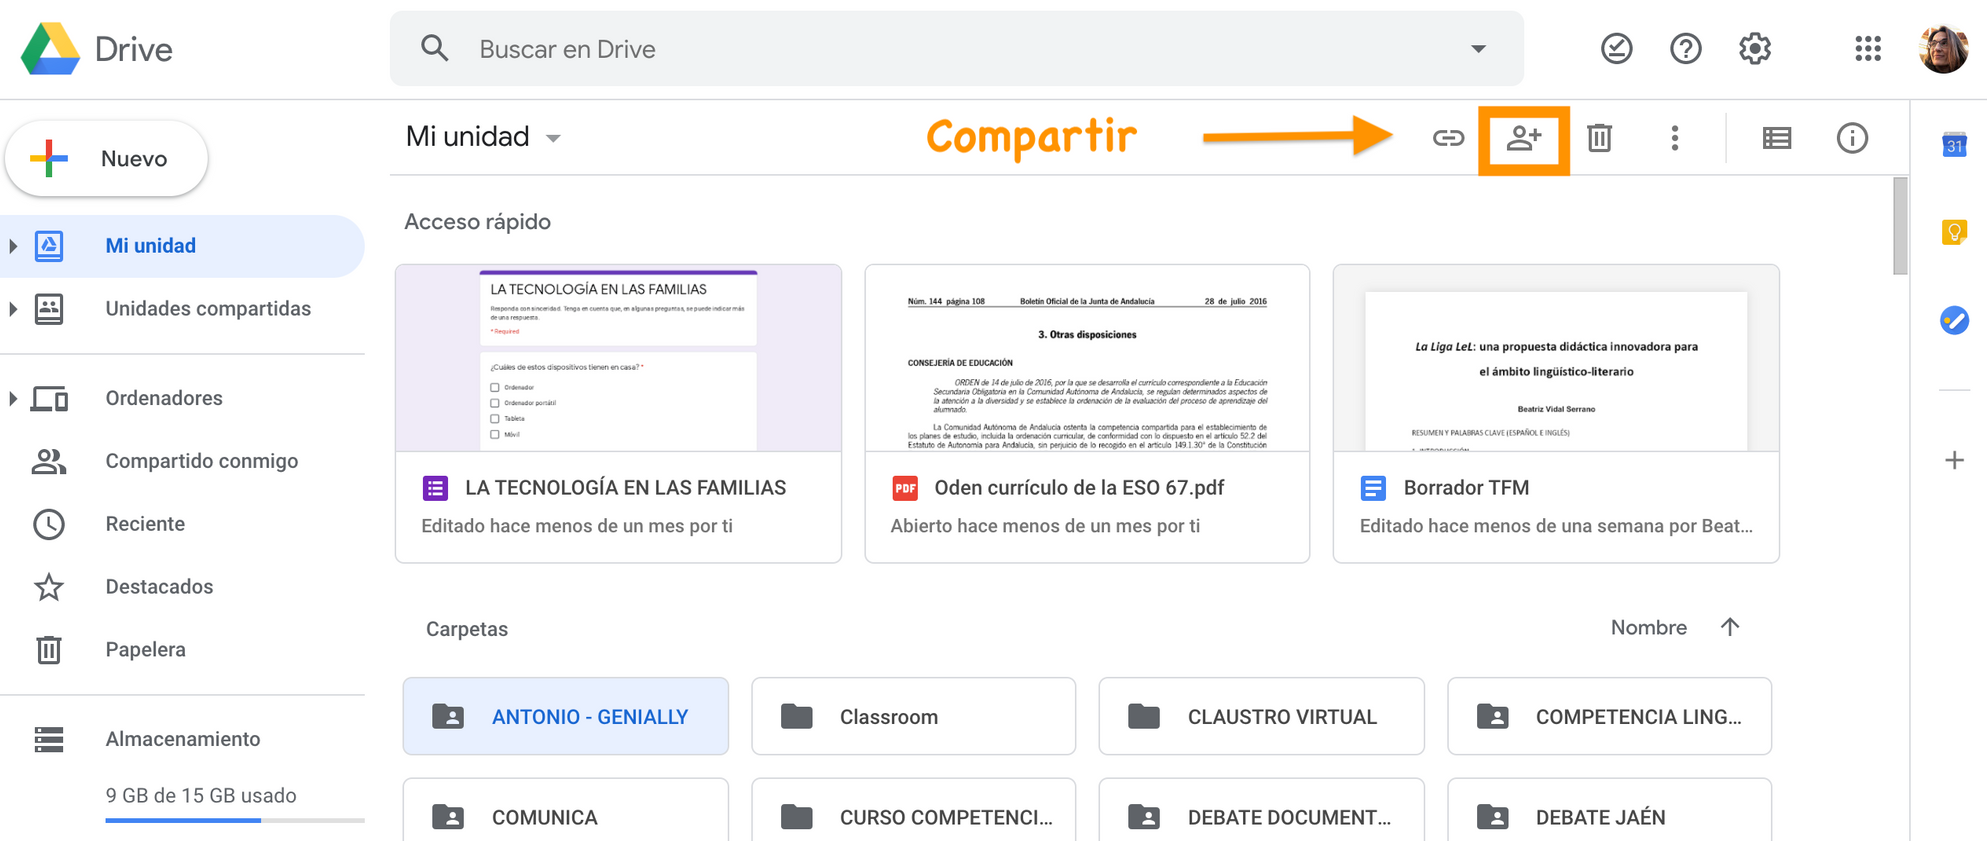Open search options dropdown arrow
This screenshot has height=841, width=1987.
(1477, 49)
